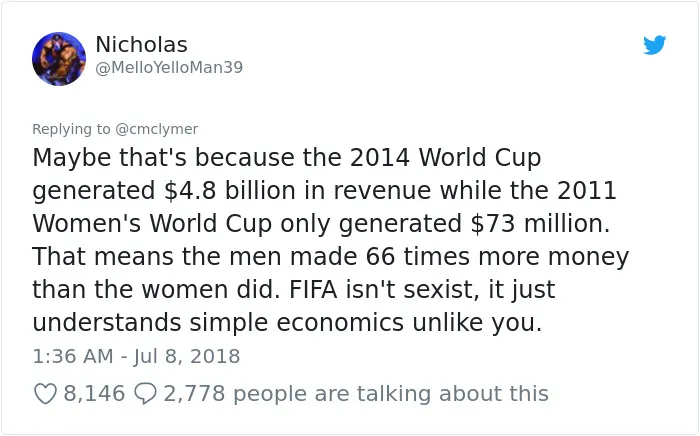Open '2,778 people are talking about this'
The width and height of the screenshot is (700, 436).
click(356, 394)
